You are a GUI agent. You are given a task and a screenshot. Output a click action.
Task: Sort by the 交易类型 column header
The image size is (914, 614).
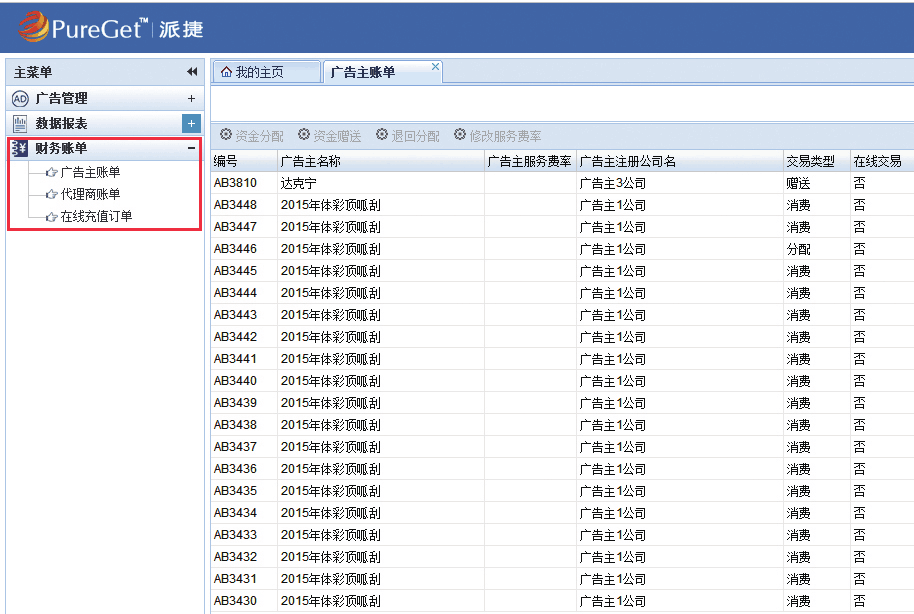[x=817, y=162]
